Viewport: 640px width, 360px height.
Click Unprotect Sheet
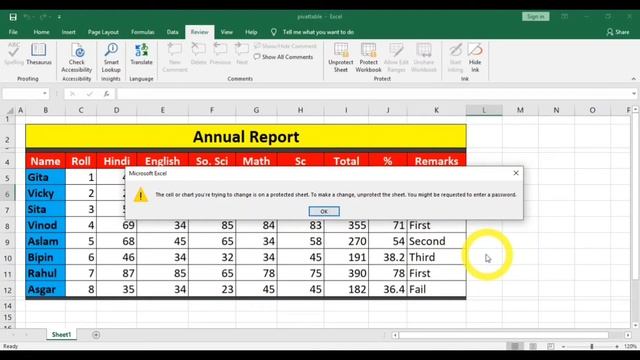pos(341,58)
